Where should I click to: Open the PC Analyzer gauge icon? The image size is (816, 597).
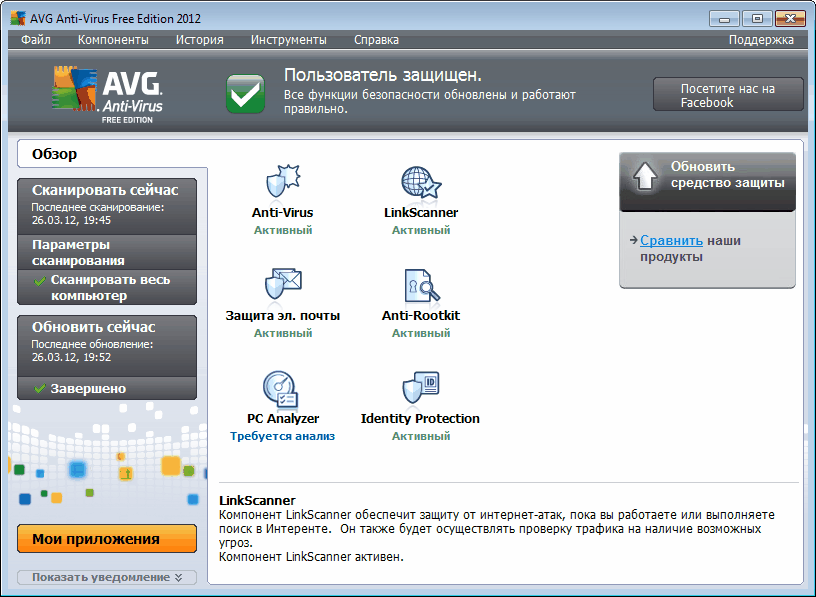[280, 388]
